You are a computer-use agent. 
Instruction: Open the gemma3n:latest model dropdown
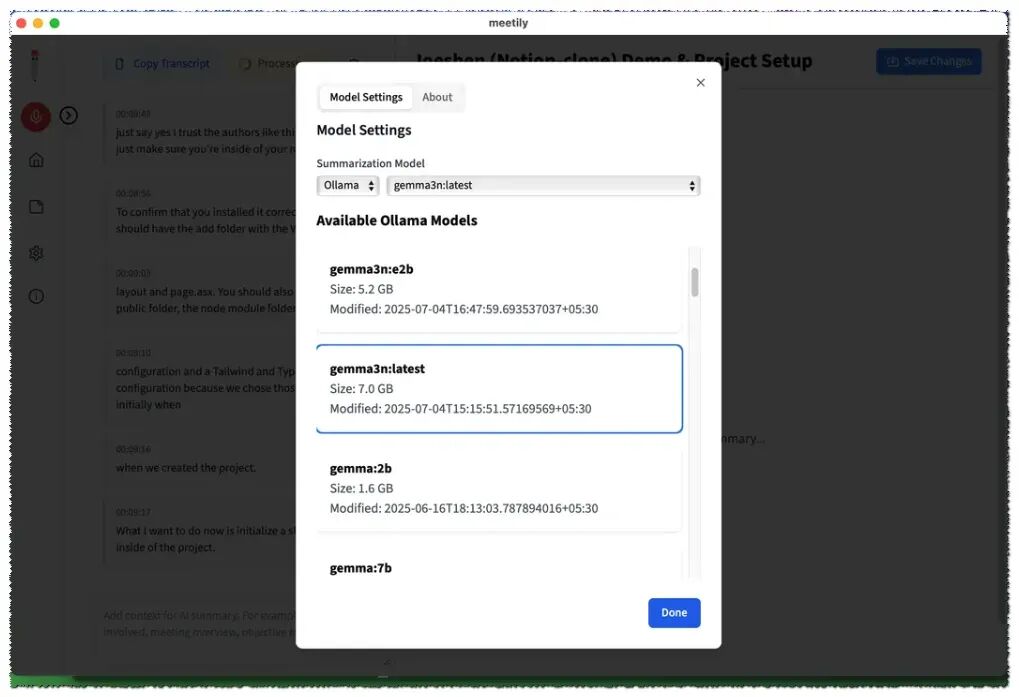point(543,186)
